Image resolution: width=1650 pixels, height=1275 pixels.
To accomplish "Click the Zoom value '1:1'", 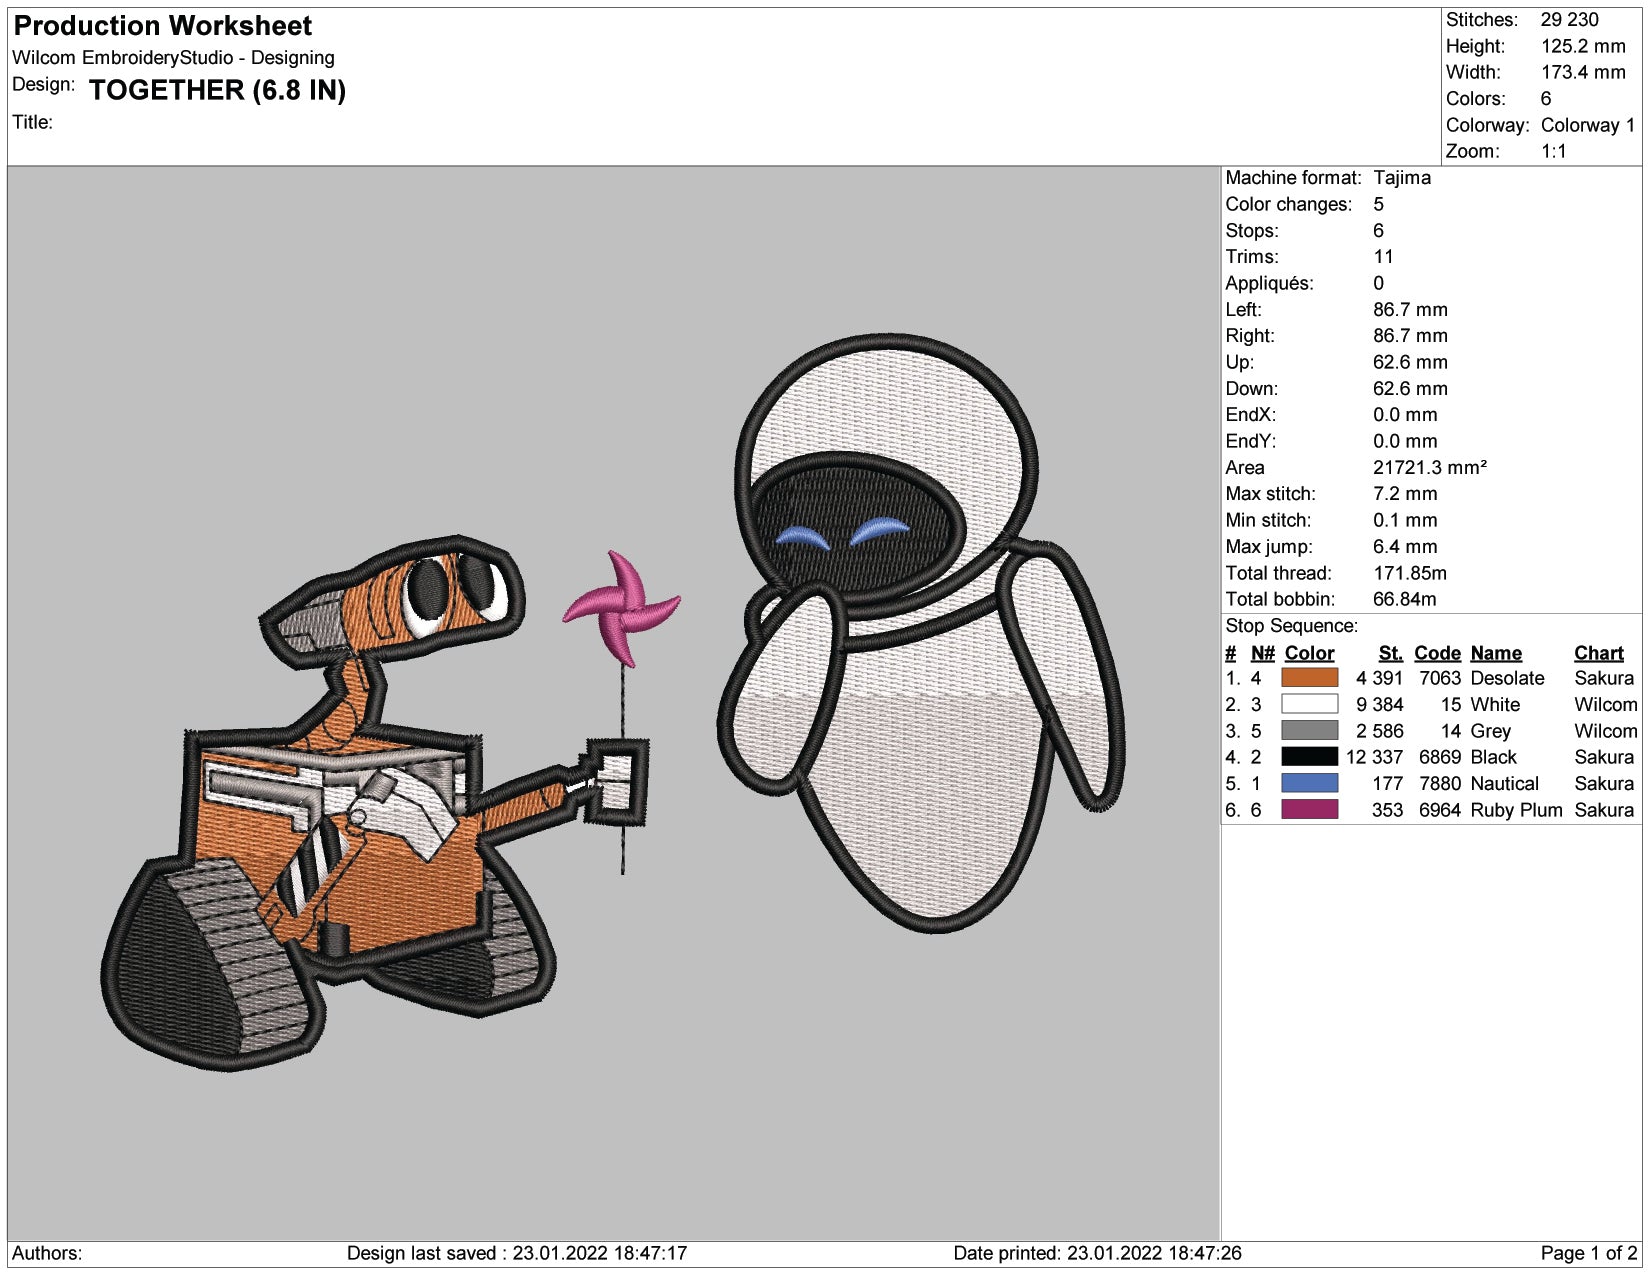I will [x=1553, y=151].
